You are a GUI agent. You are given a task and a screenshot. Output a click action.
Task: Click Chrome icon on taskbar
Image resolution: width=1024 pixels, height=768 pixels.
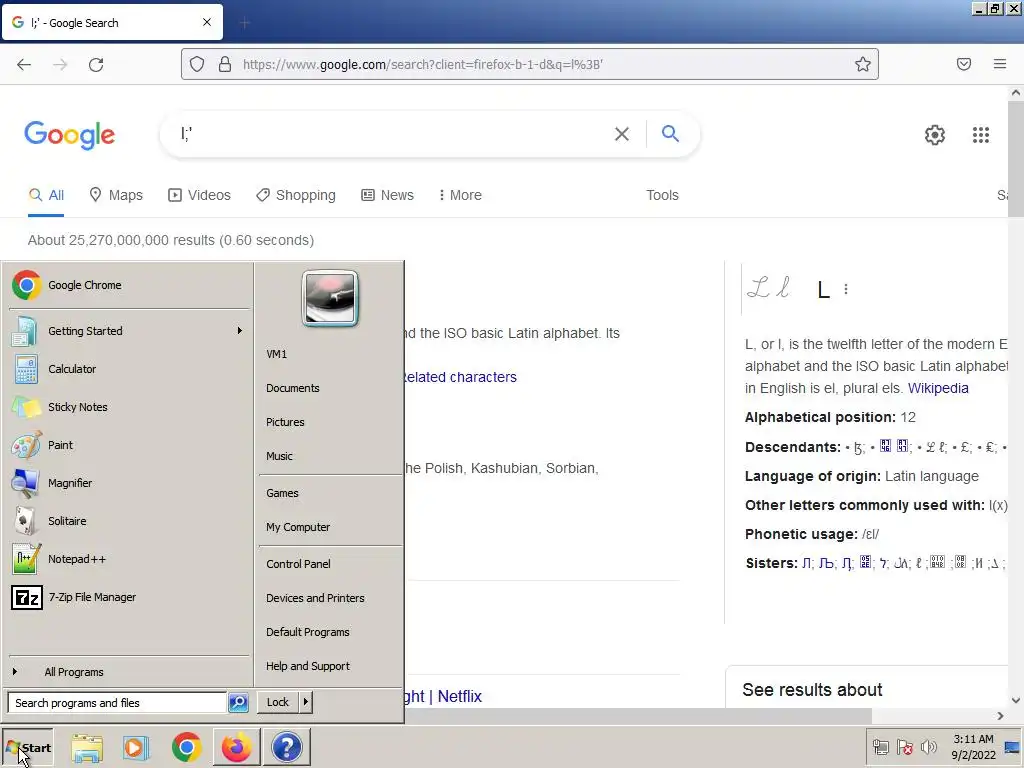(187, 747)
